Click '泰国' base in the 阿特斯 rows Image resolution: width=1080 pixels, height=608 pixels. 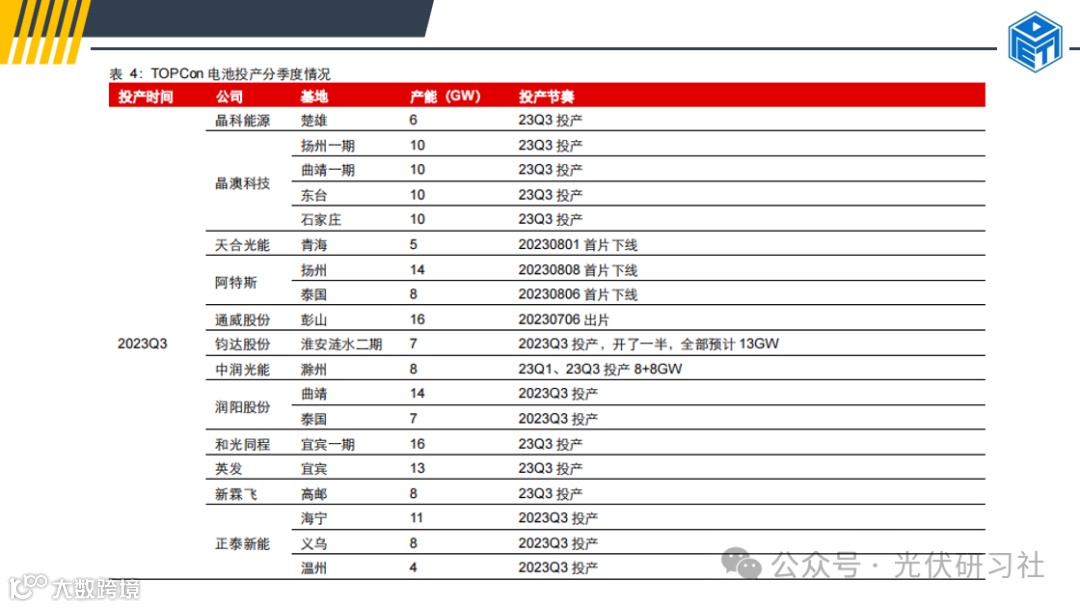pos(313,295)
